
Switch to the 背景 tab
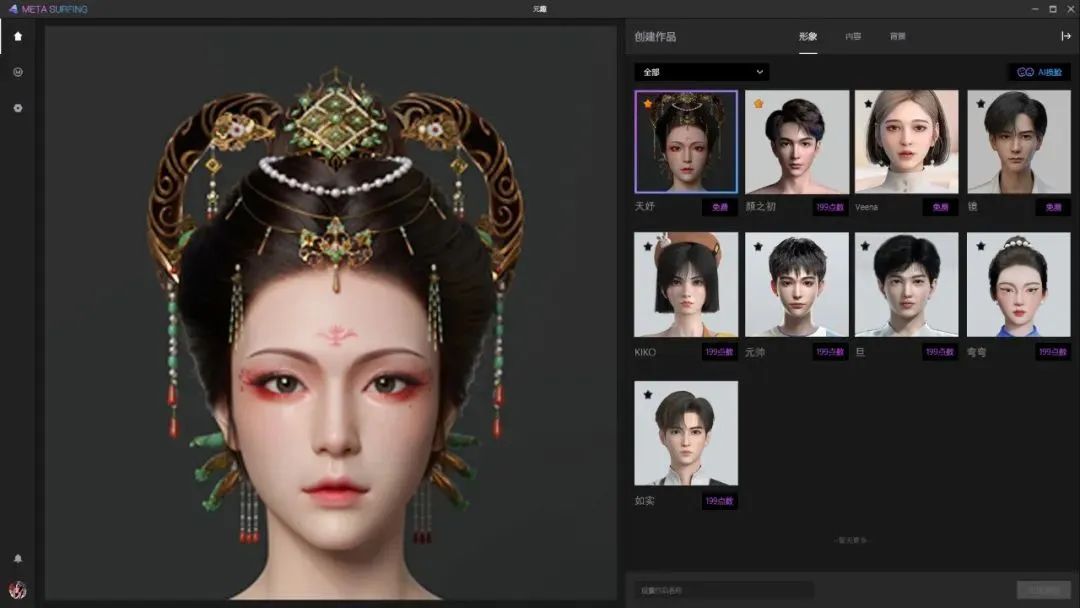(x=897, y=36)
